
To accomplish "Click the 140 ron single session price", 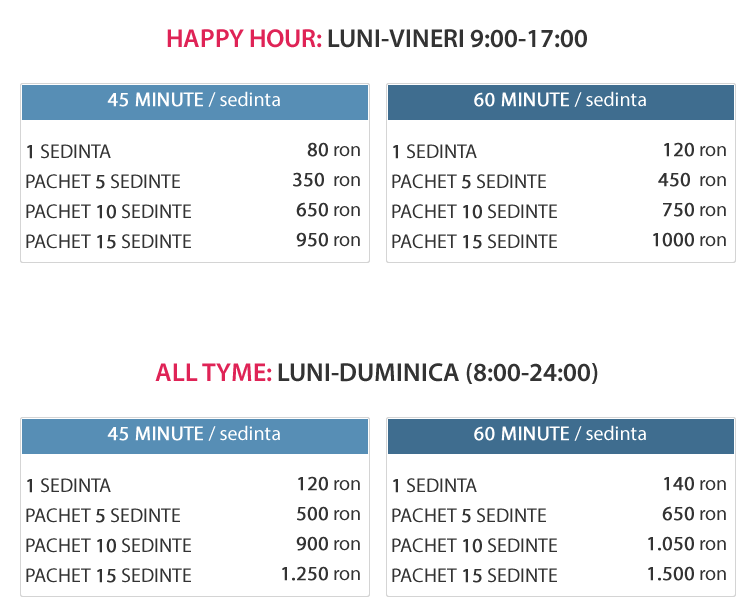I will pyautogui.click(x=694, y=484).
